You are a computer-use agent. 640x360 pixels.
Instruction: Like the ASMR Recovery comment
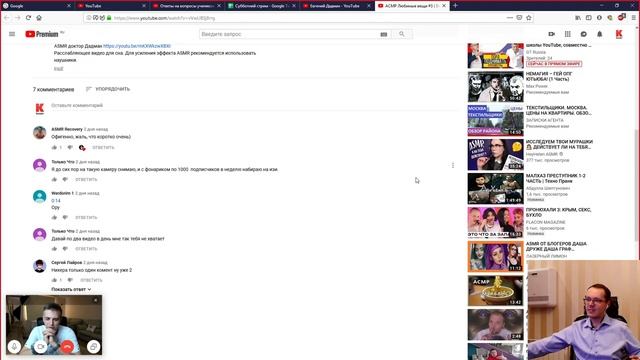(54, 147)
